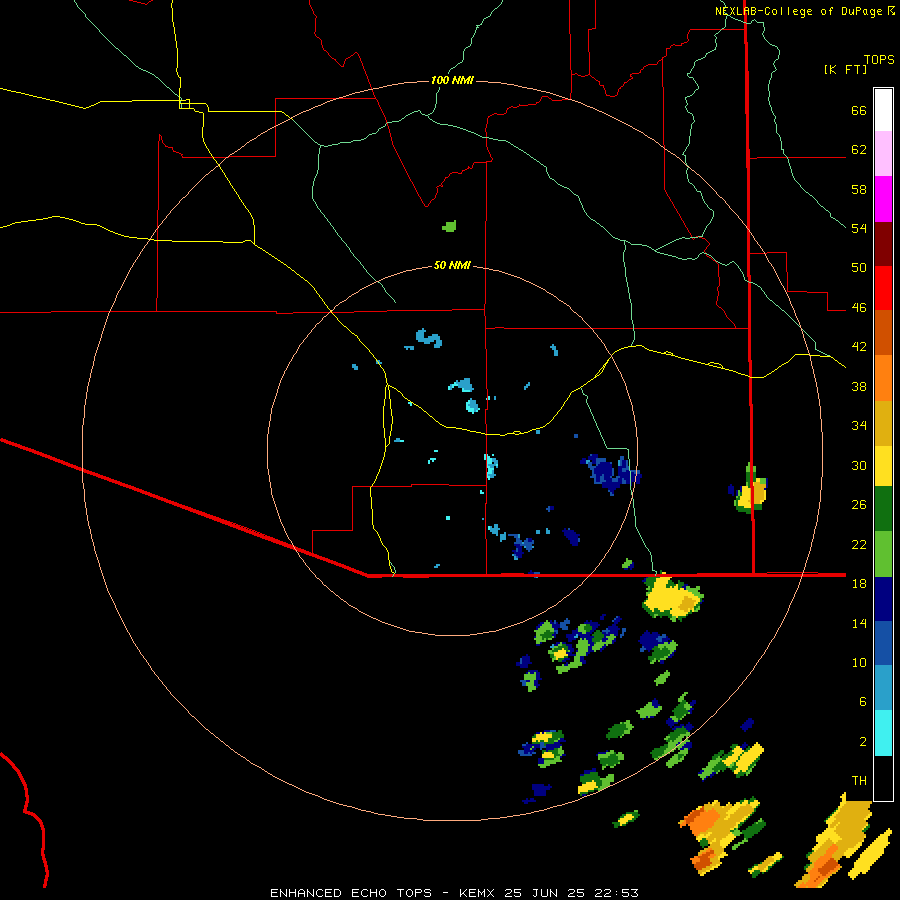Screen dimensions: 900x900
Task: Click the bright red legend swatch
Action: [x=883, y=288]
